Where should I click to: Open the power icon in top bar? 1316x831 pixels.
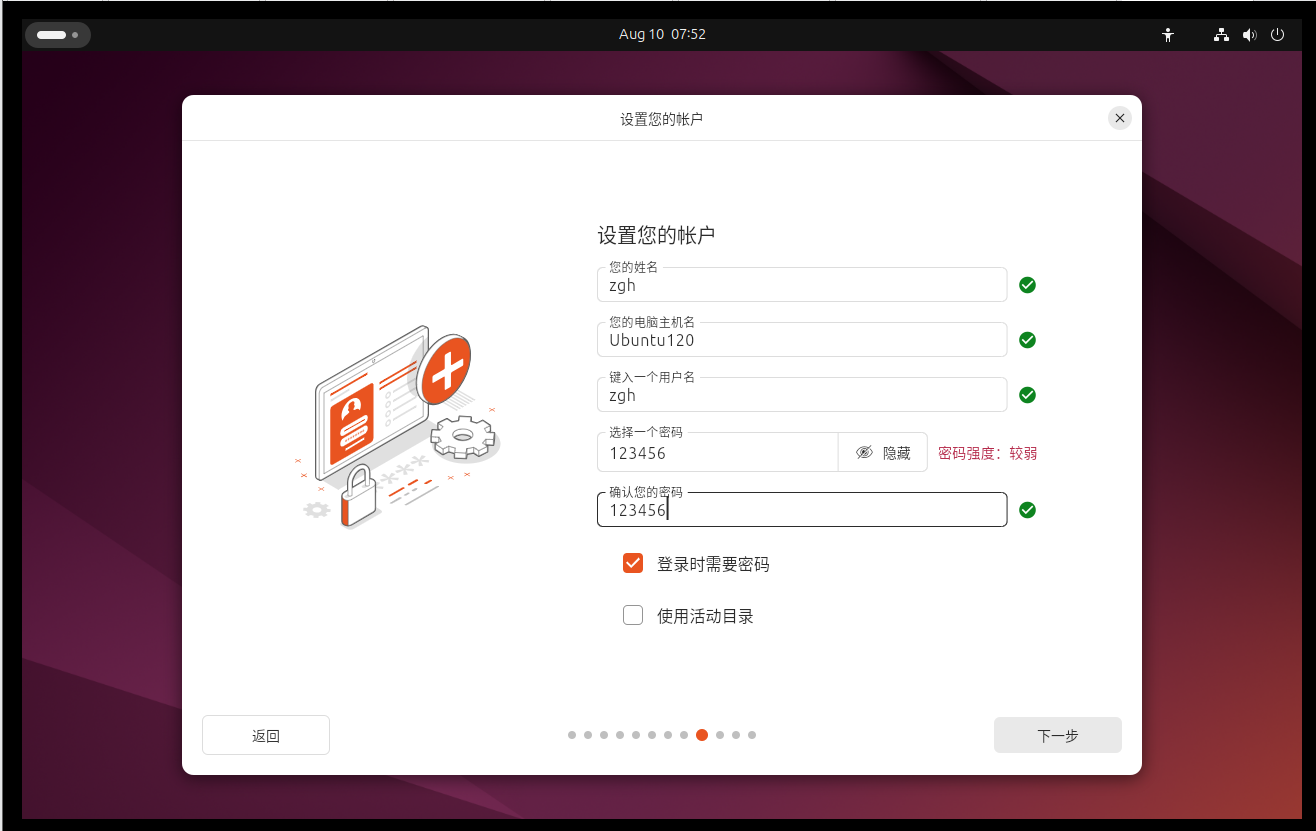(1277, 34)
